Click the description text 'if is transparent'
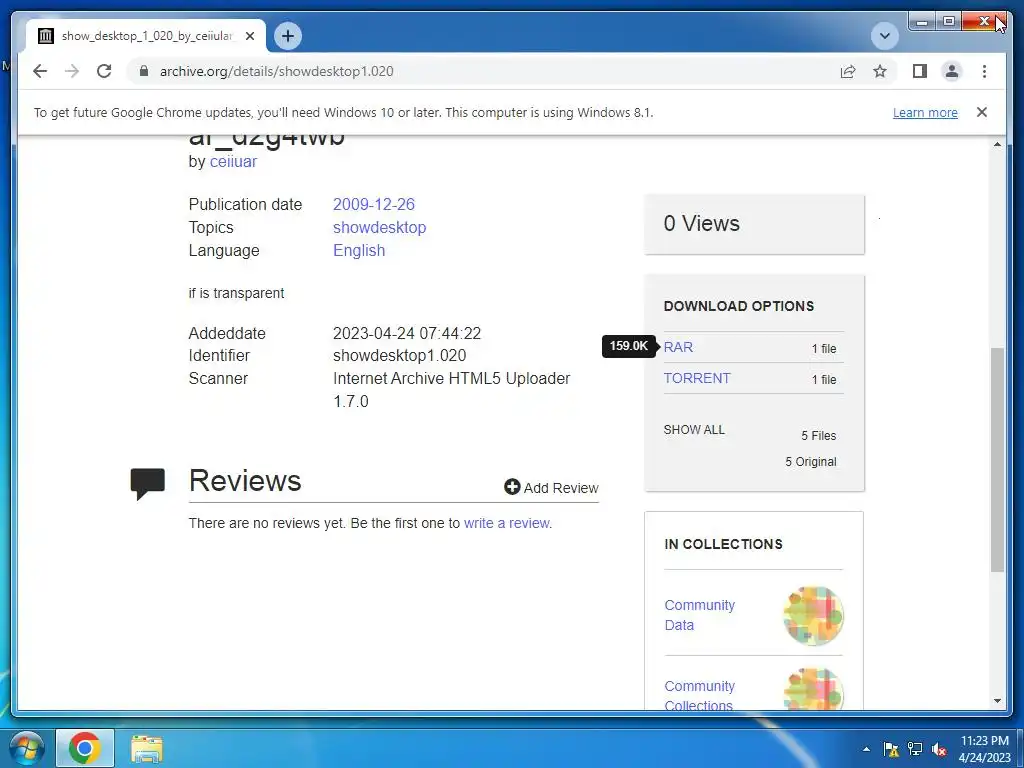1024x768 pixels. (236, 293)
